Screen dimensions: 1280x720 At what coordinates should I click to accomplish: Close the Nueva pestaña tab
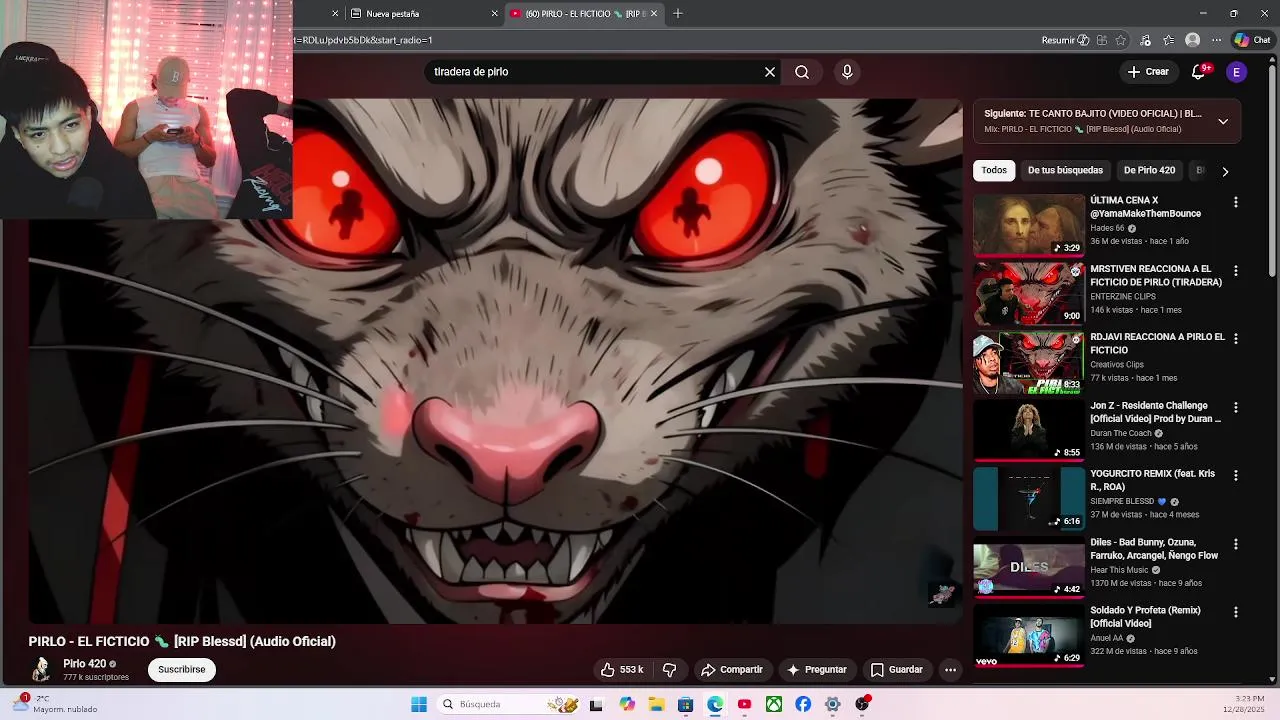[494, 14]
